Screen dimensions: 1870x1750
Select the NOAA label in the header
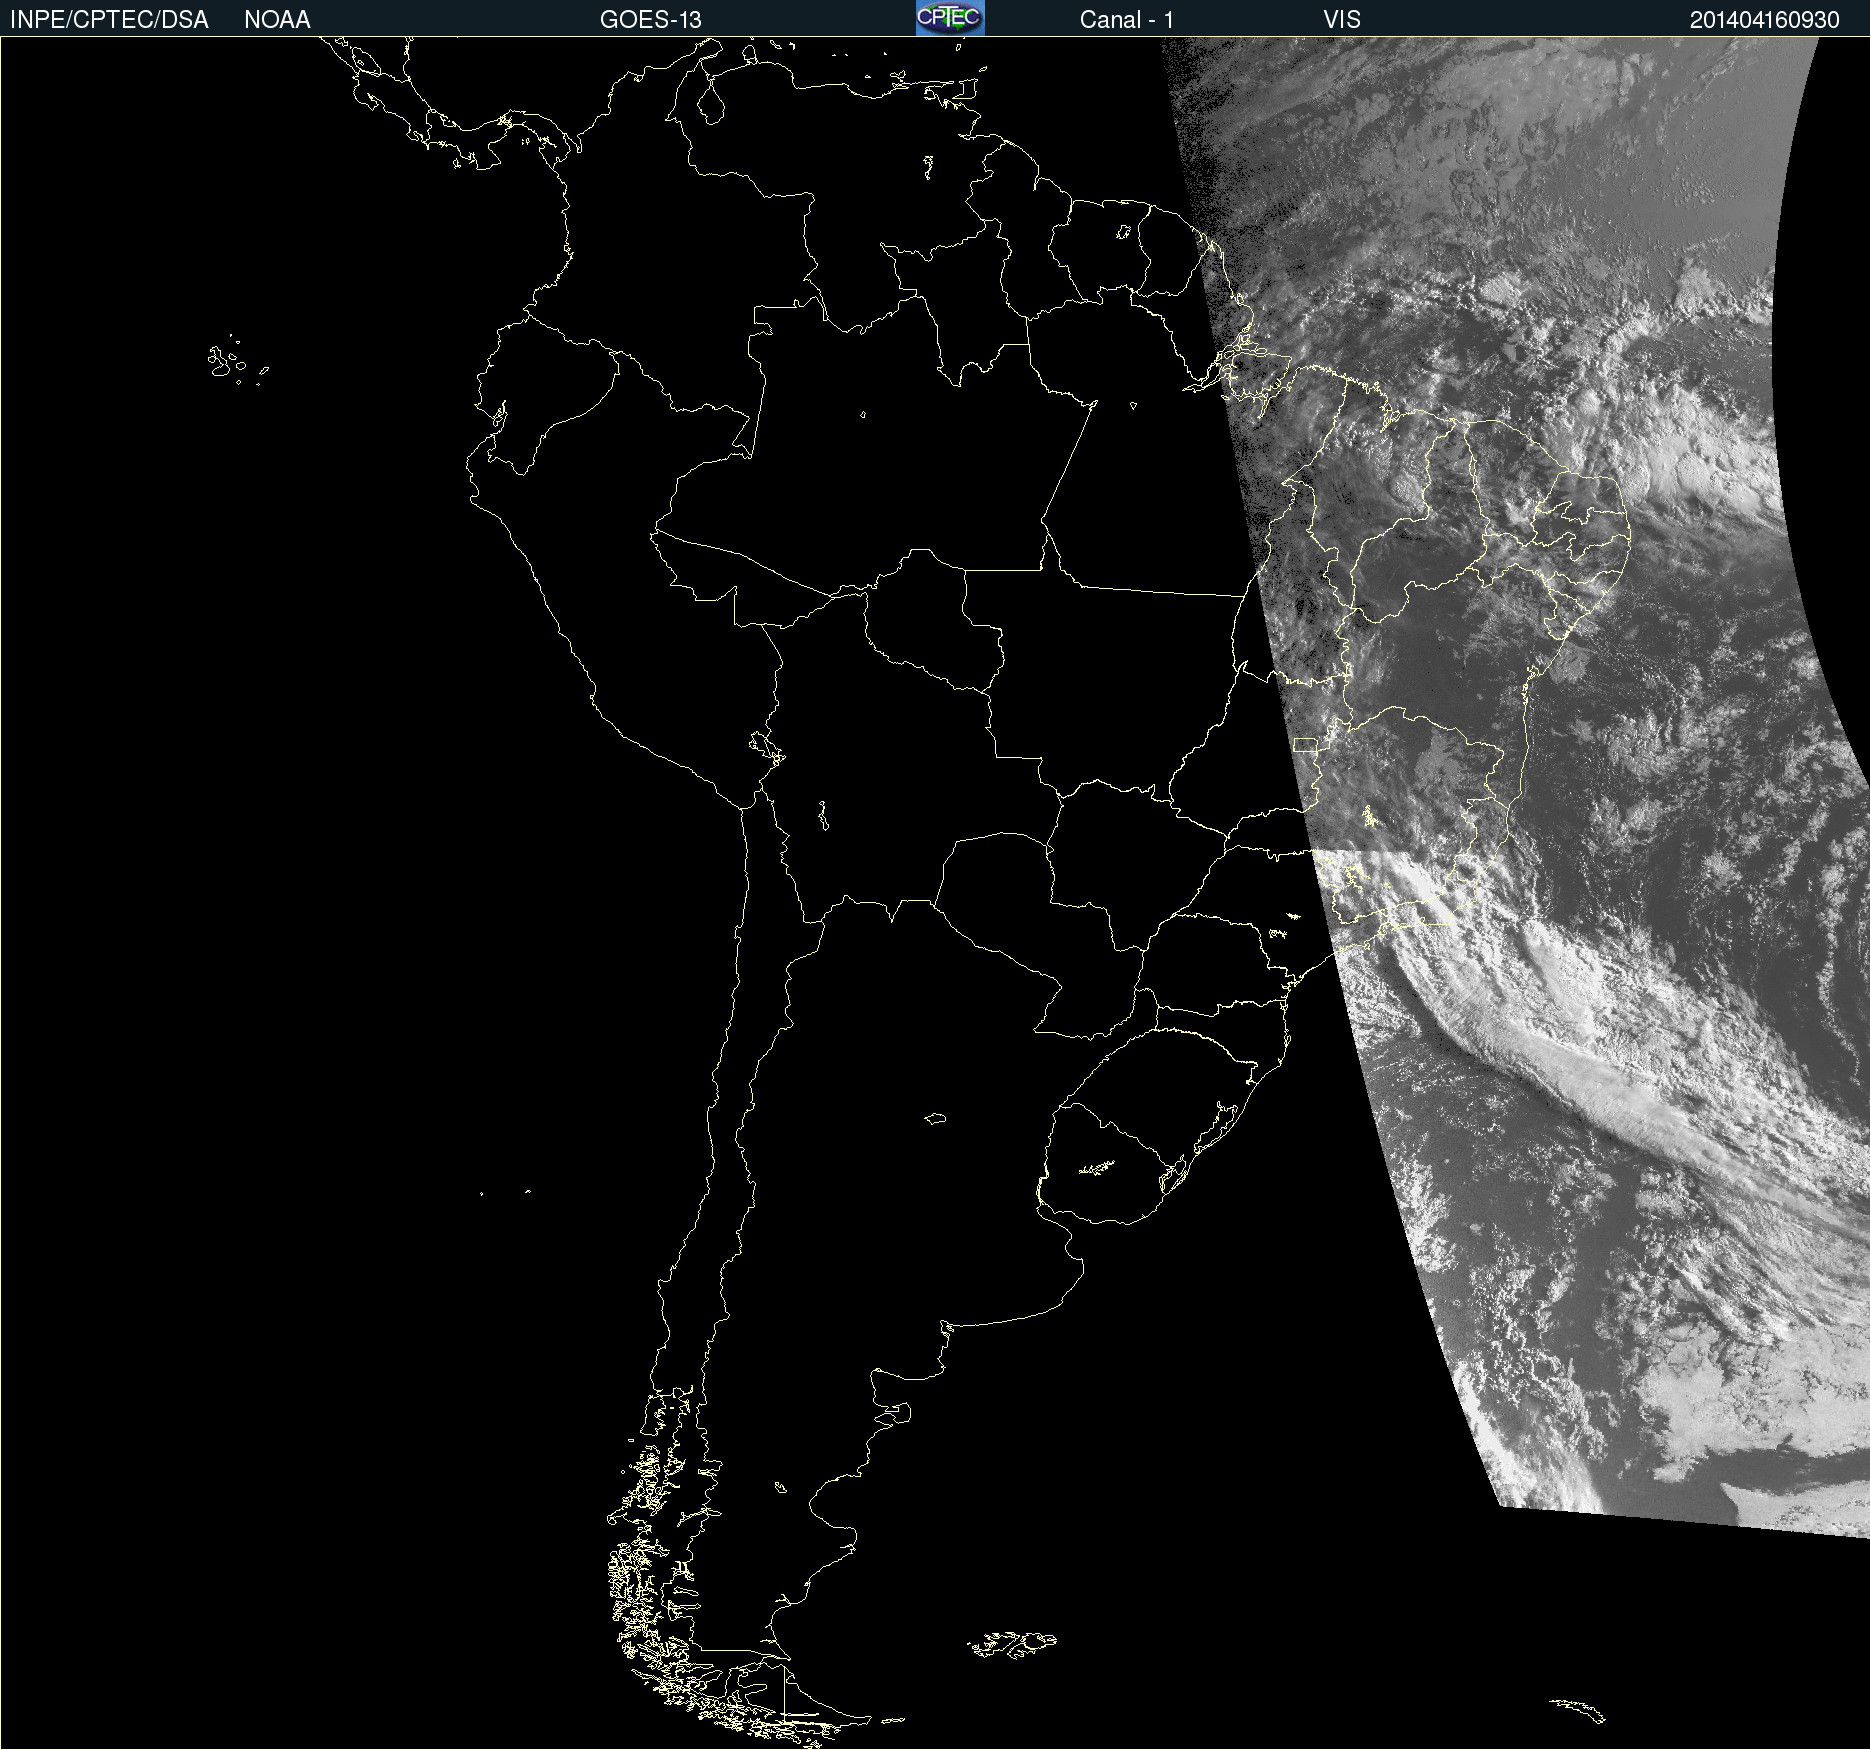click(277, 20)
